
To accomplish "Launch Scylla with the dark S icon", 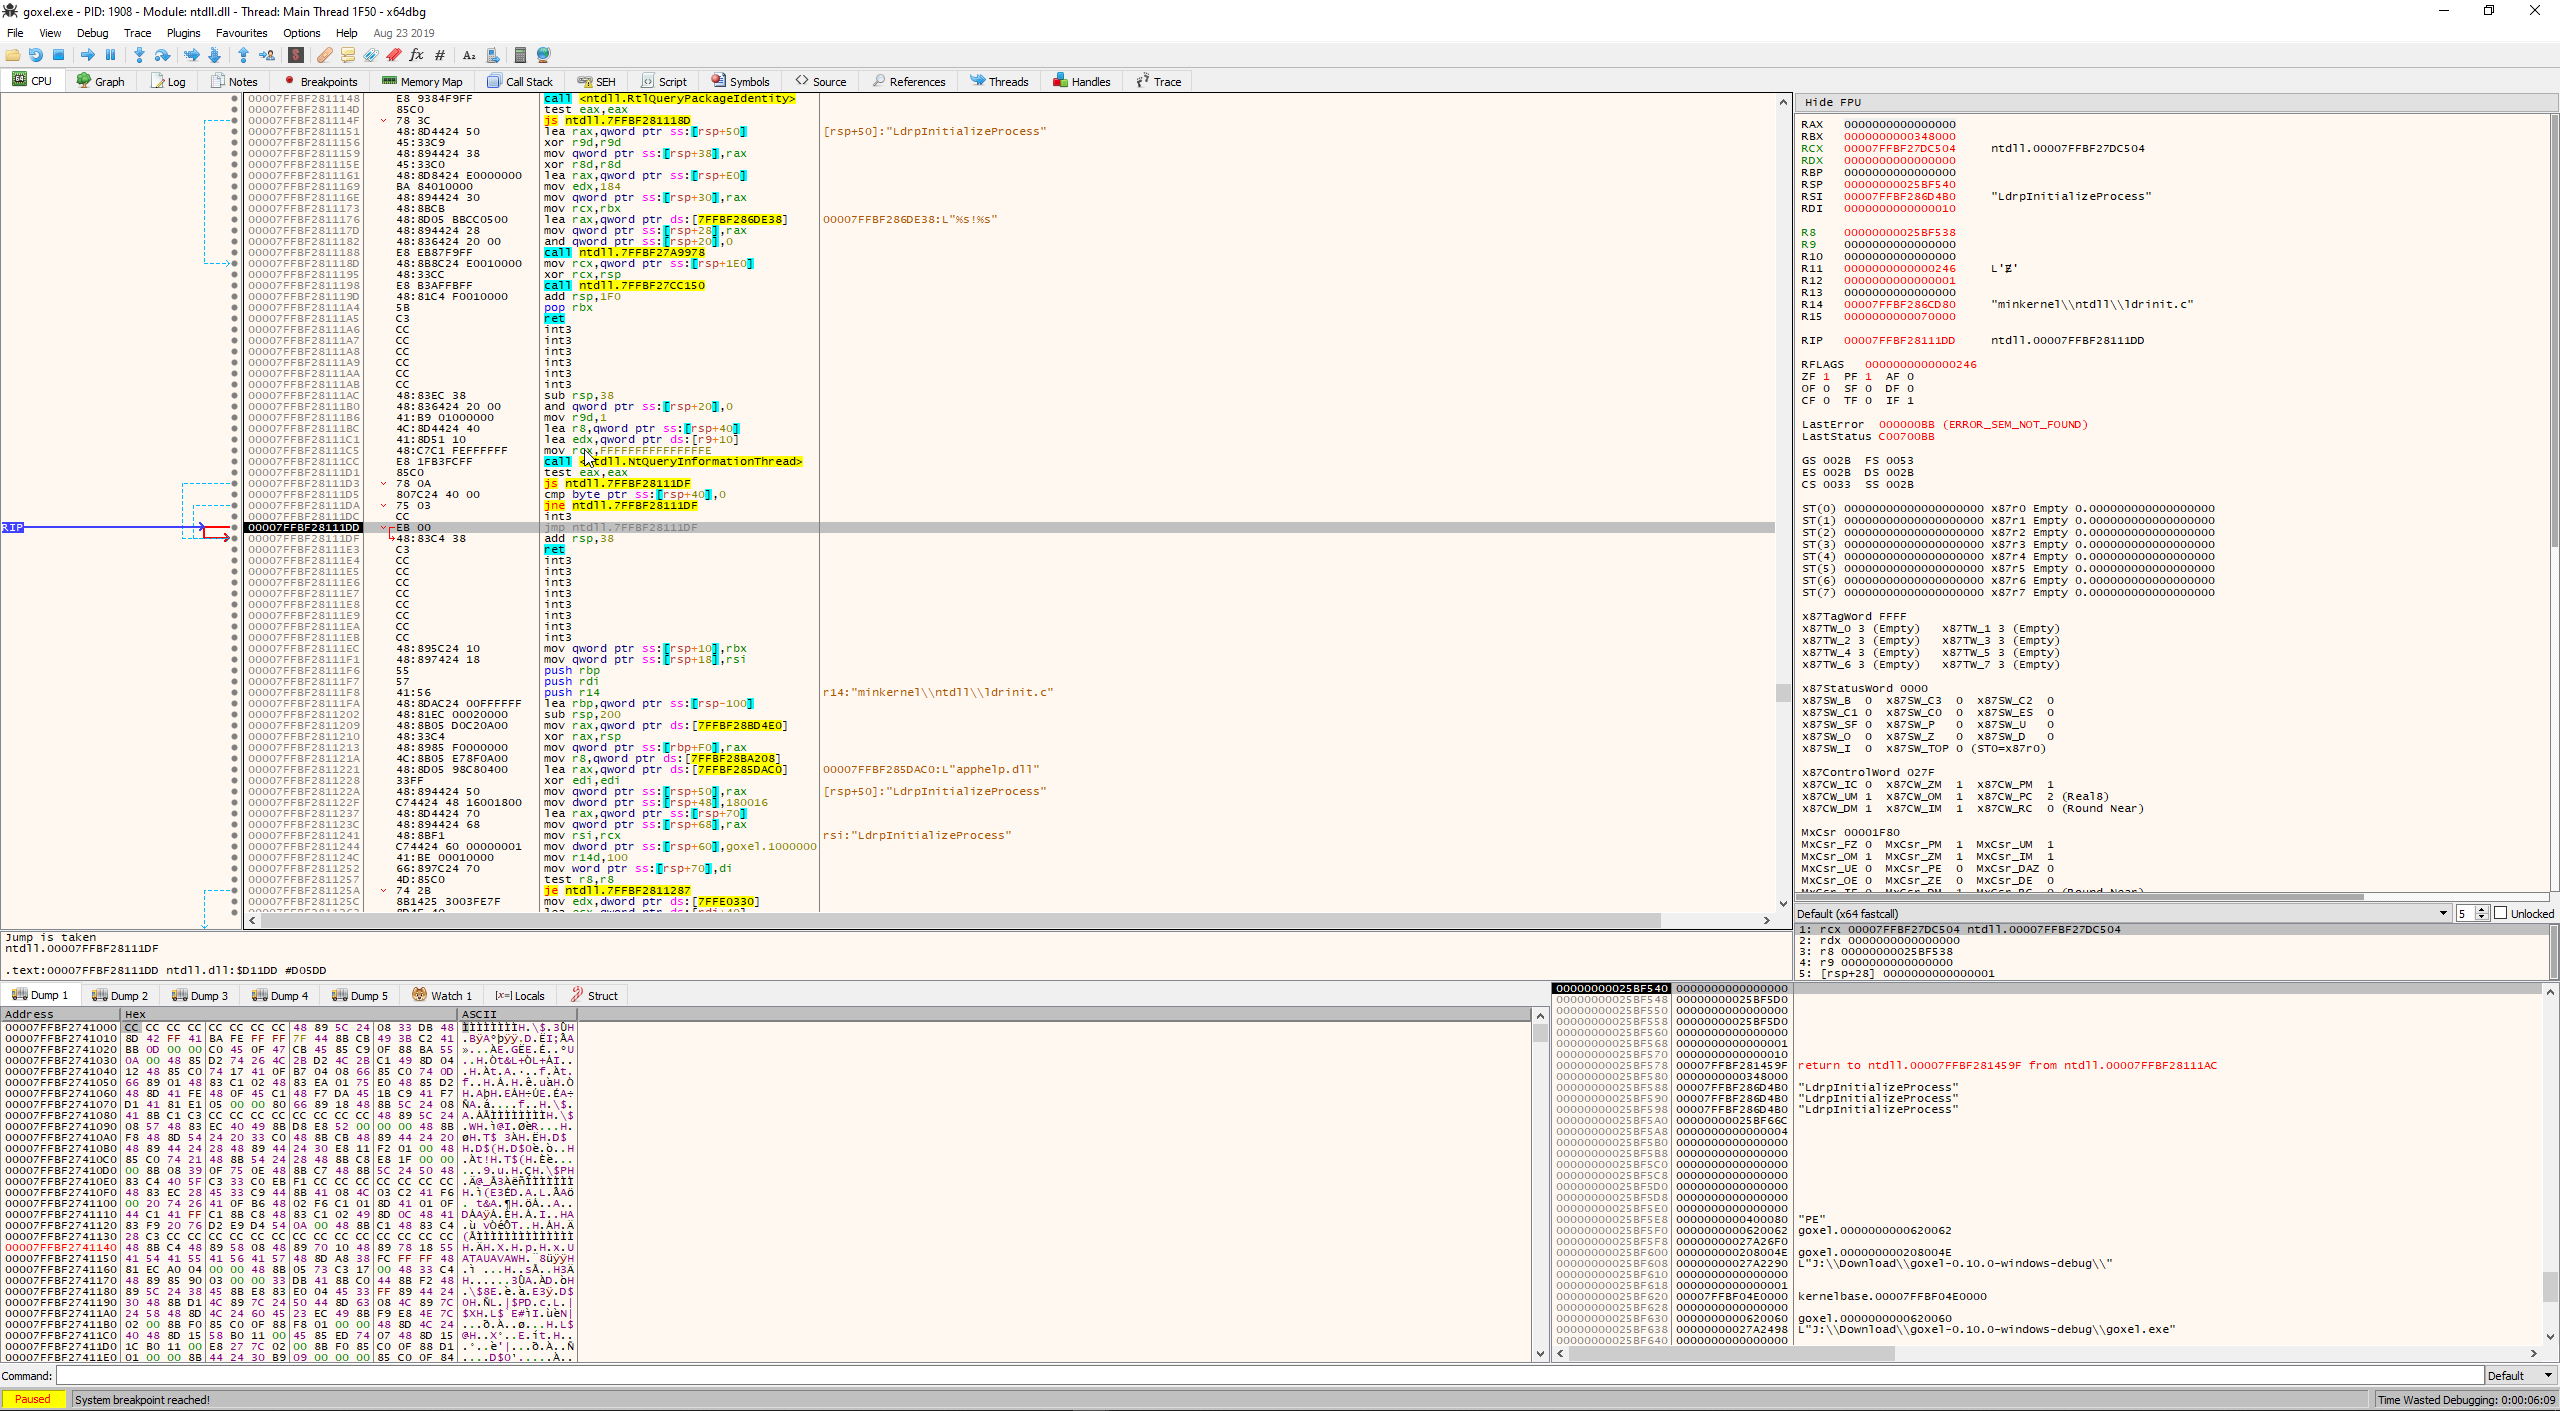I will pyautogui.click(x=295, y=55).
